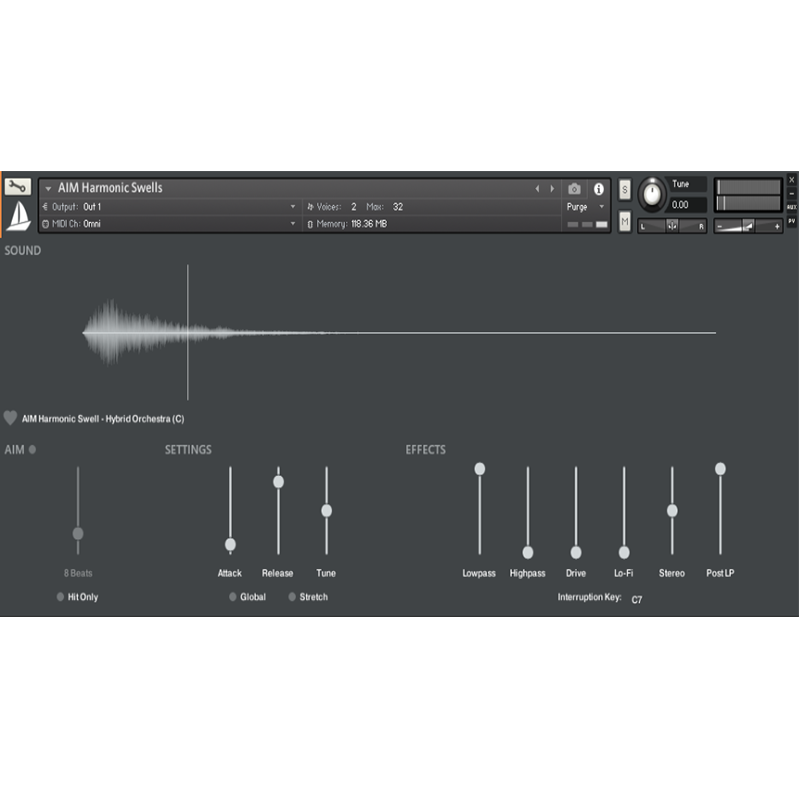Go to next instrument preset arrow
Viewport: 800px width, 800px height.
pyautogui.click(x=552, y=189)
